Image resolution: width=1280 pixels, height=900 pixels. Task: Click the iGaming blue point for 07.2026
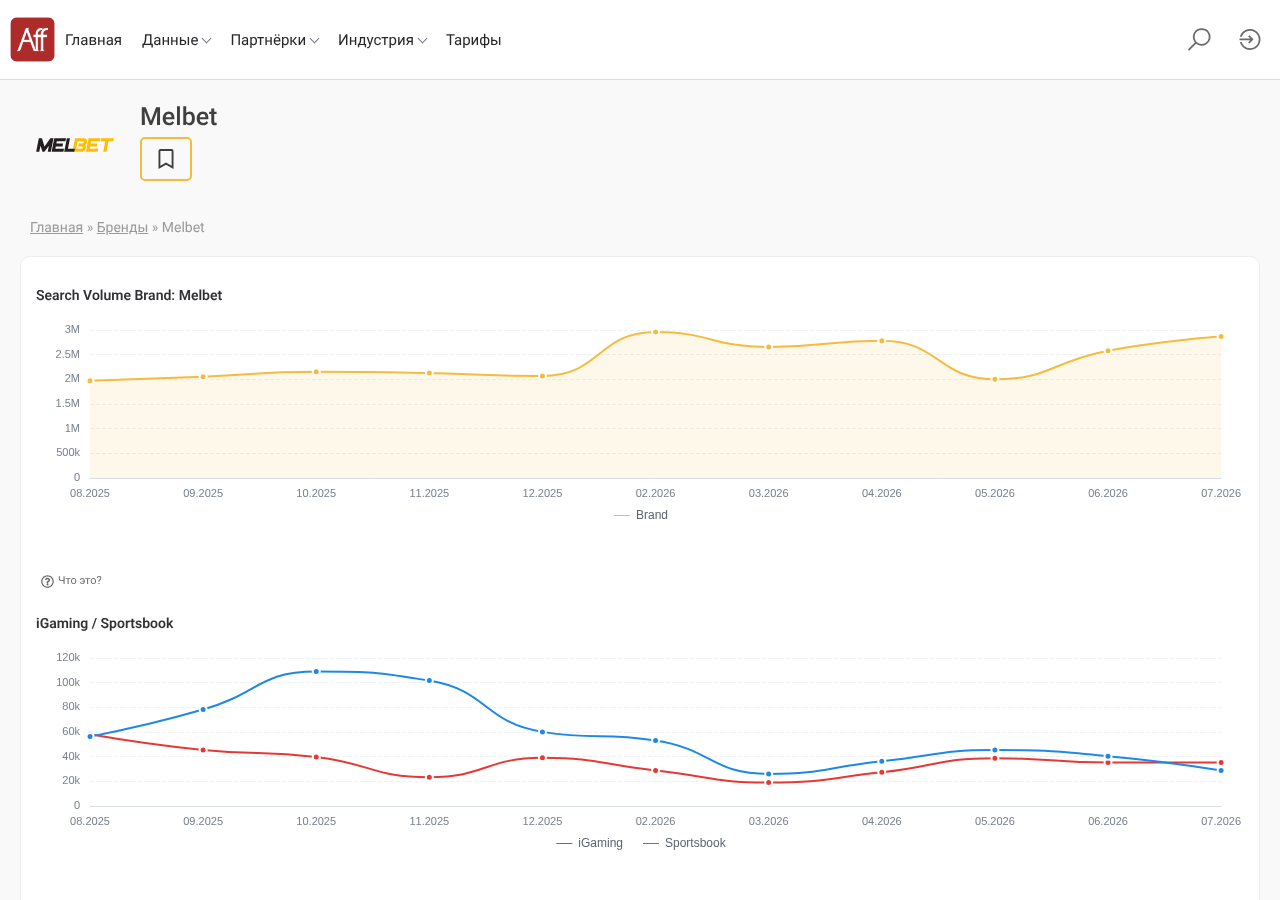1221,770
